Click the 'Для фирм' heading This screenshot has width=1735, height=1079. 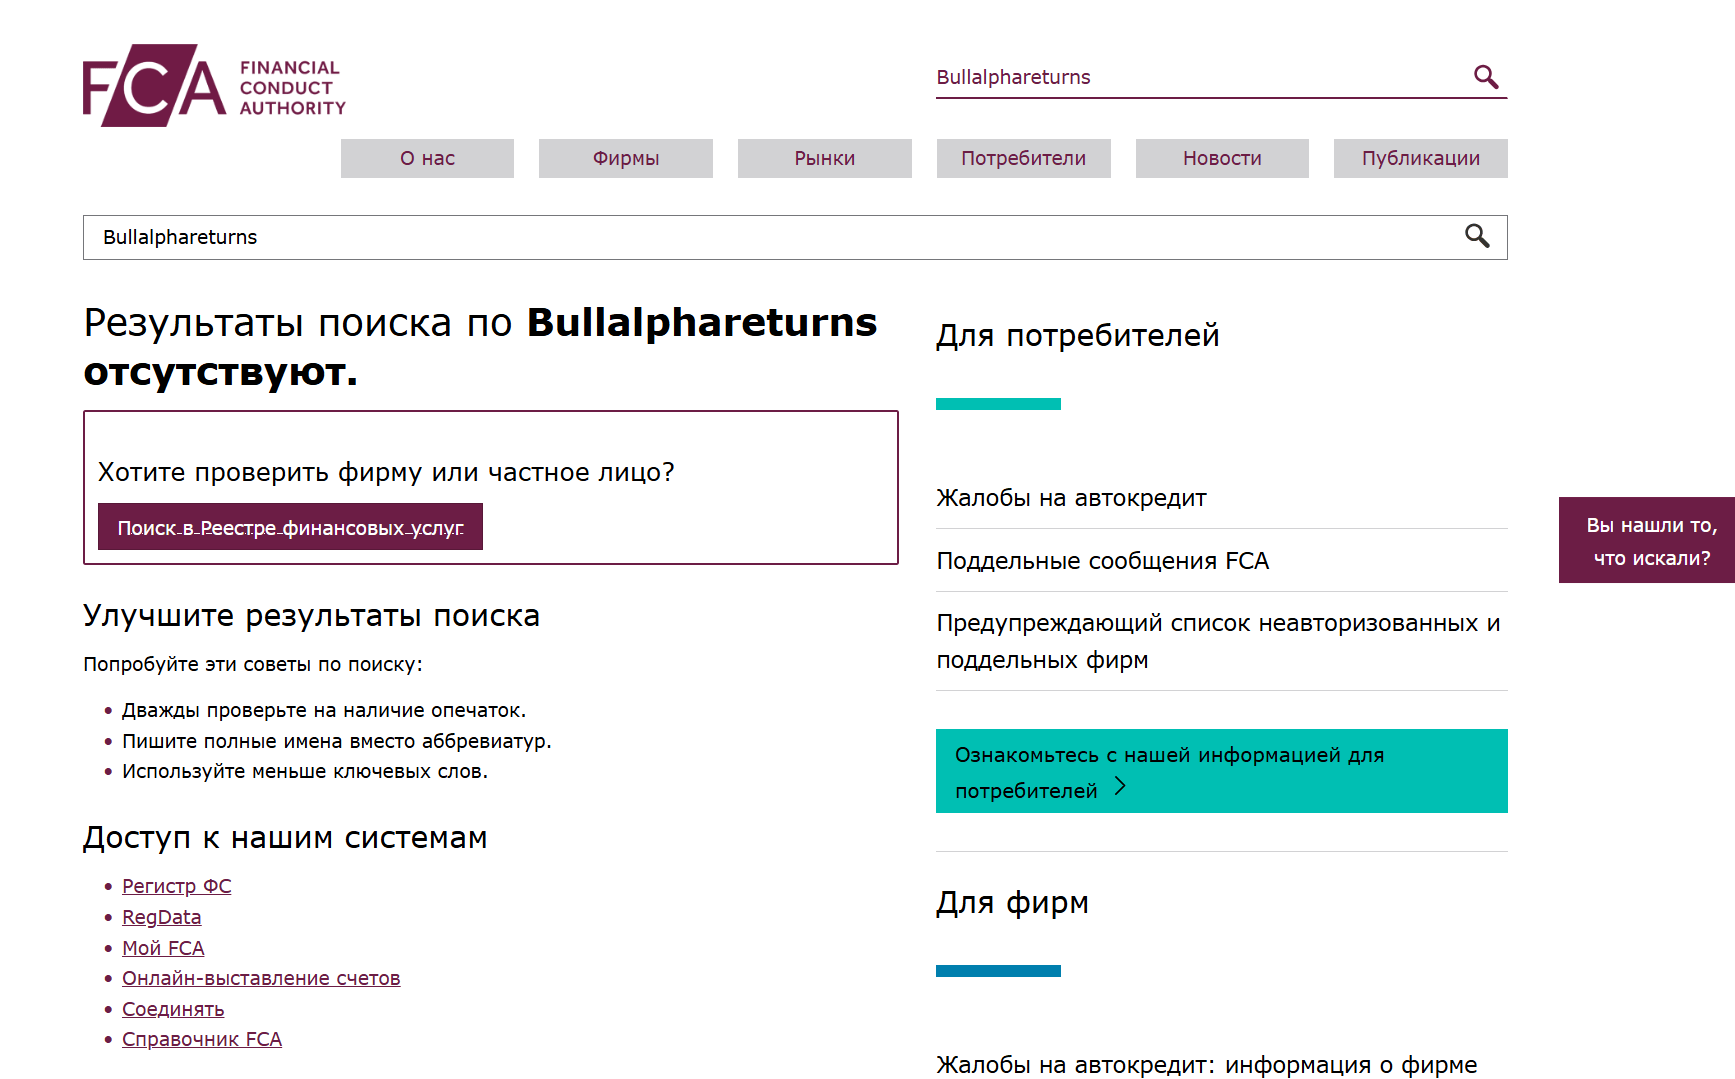click(x=1012, y=903)
